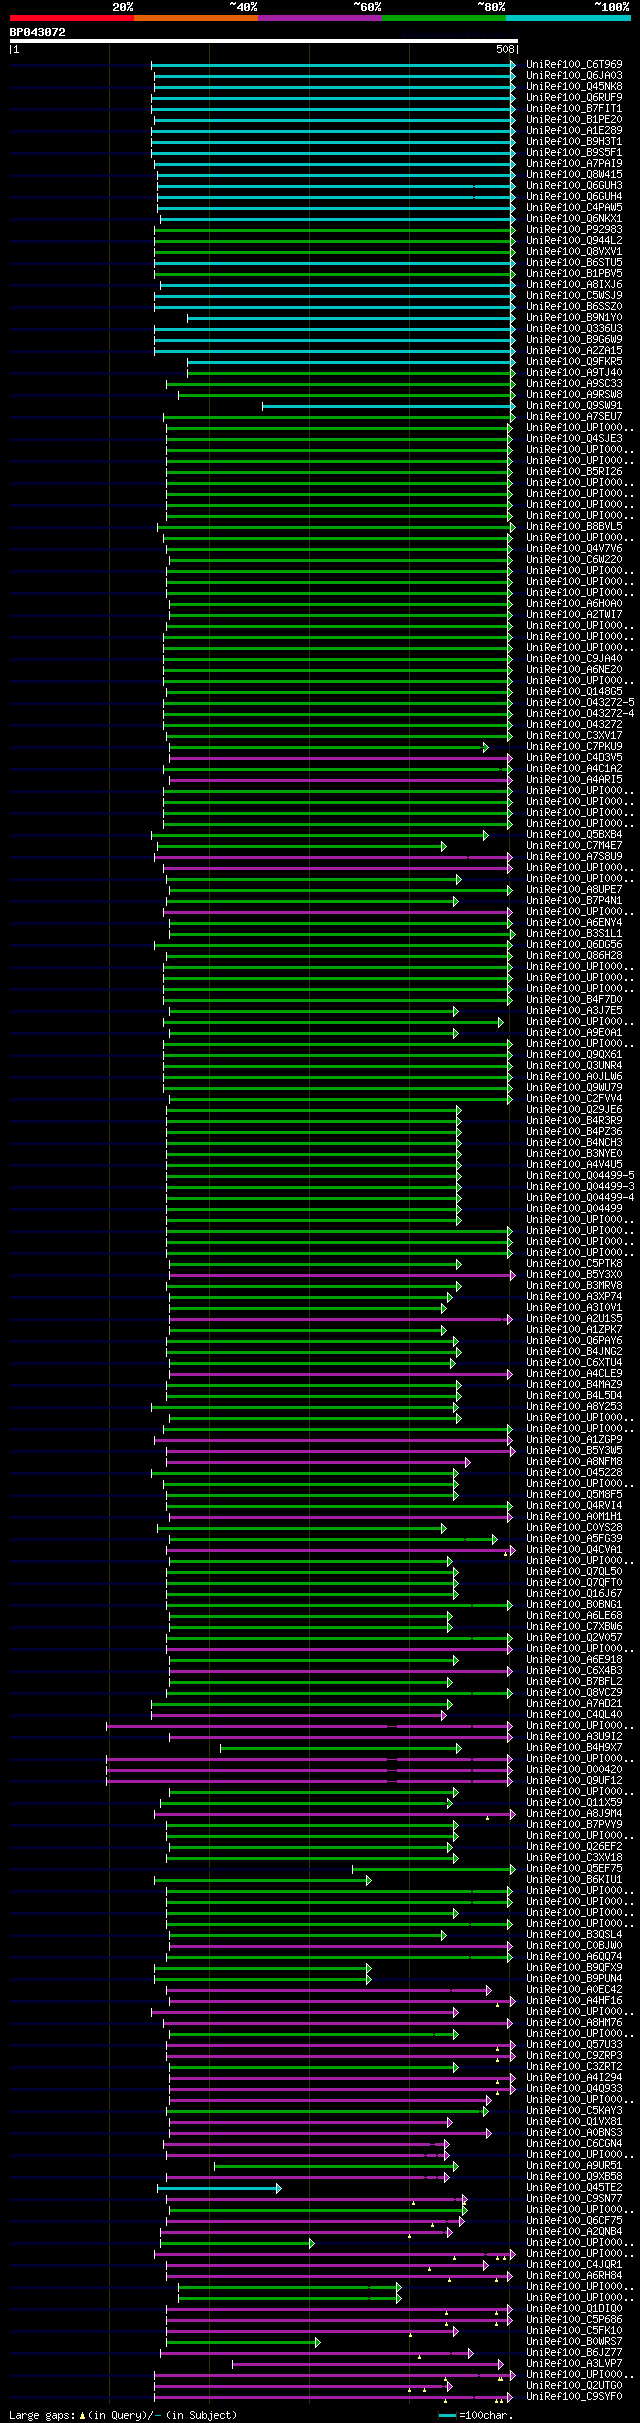This screenshot has height=2423, width=640.
Task: Select hit label UniRef100_Q4SJE3
Action: 574,439
